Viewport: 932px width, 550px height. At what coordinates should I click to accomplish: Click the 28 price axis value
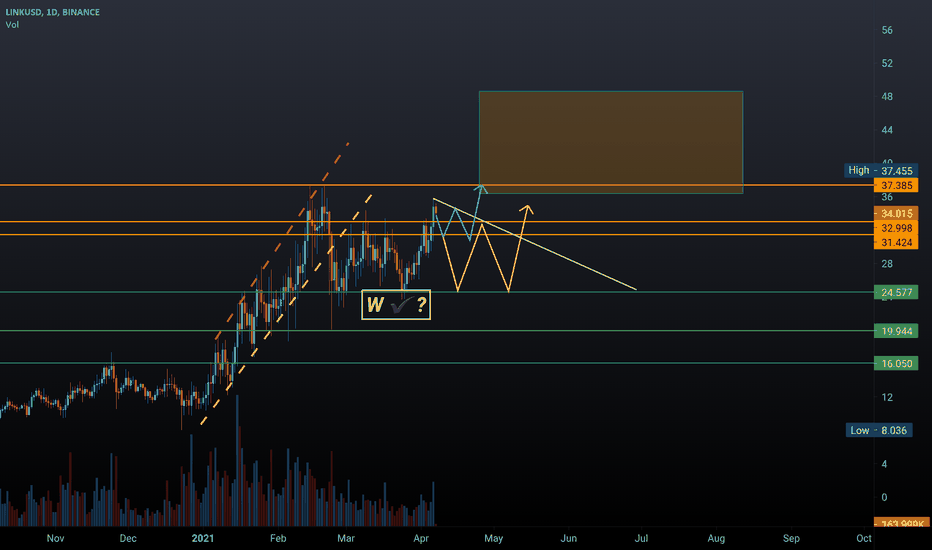tap(887, 263)
